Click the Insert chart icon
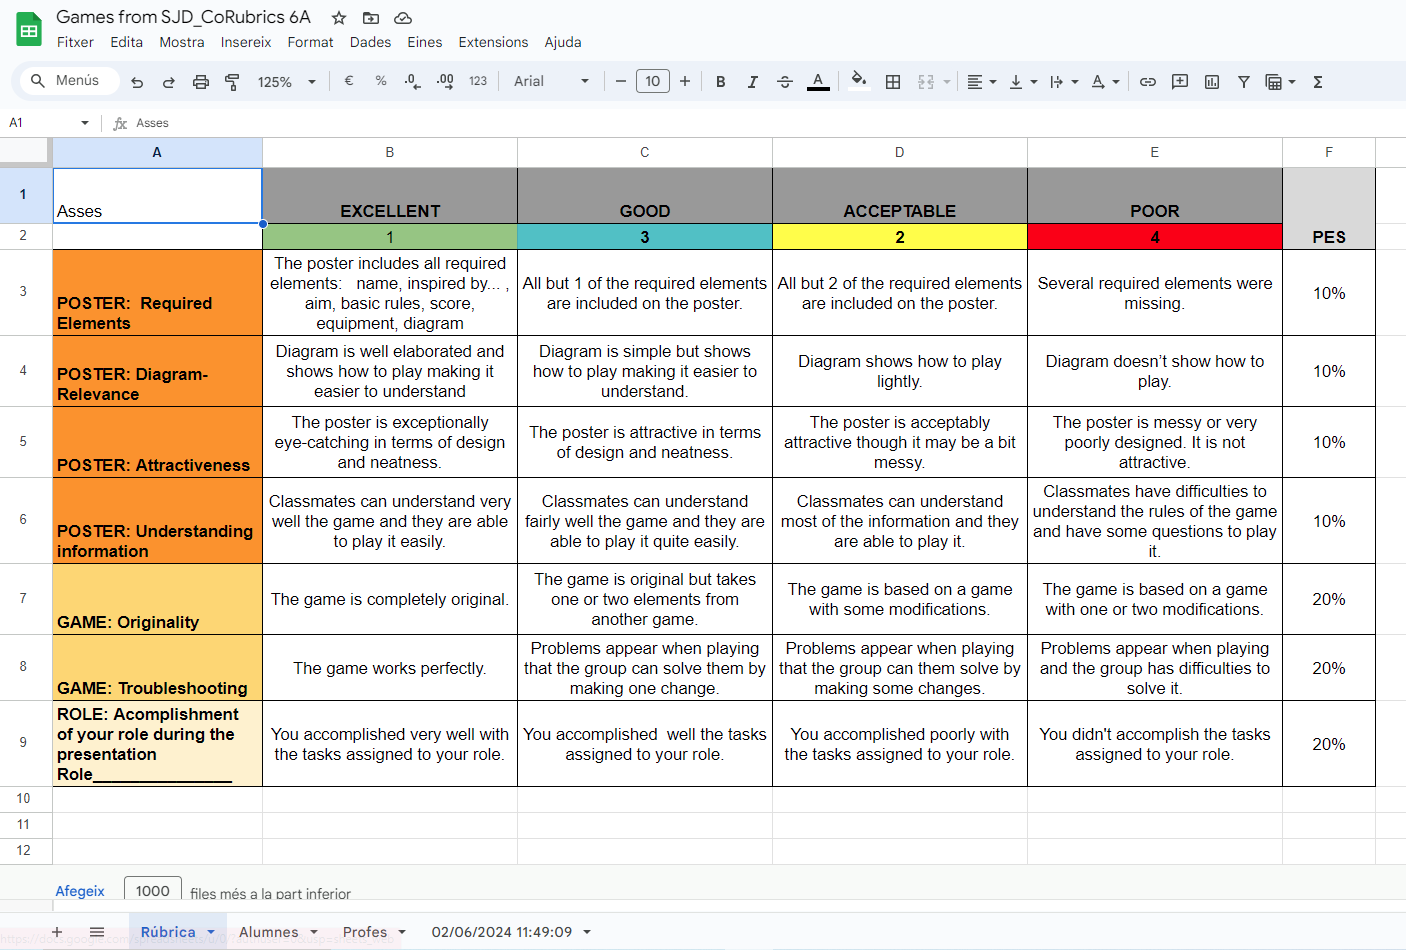This screenshot has width=1406, height=950. click(x=1212, y=82)
